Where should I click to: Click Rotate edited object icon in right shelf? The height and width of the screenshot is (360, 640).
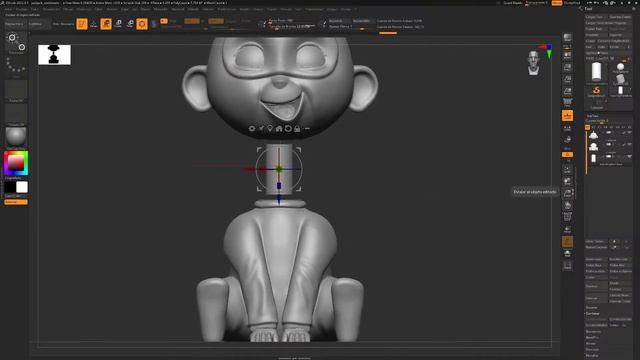pyautogui.click(x=567, y=205)
